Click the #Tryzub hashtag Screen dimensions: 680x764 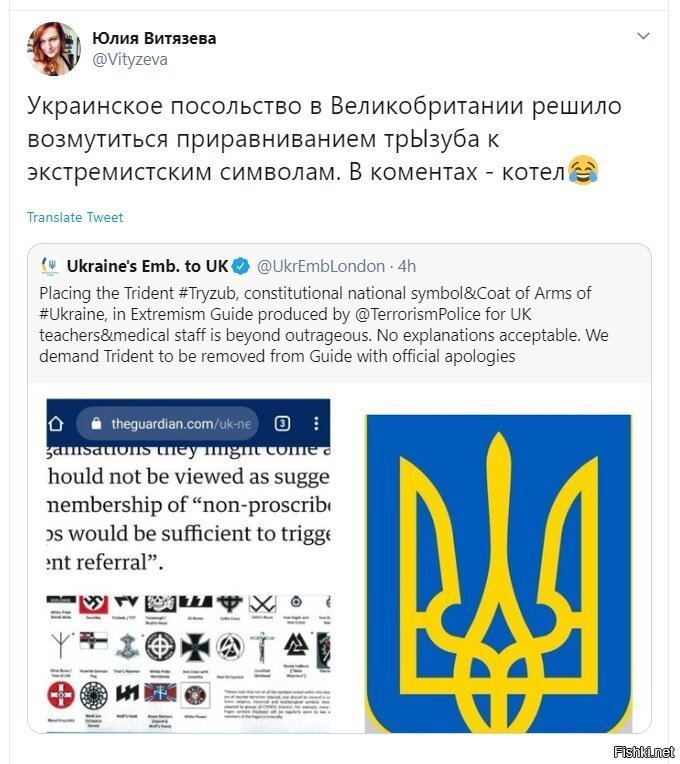coord(208,293)
